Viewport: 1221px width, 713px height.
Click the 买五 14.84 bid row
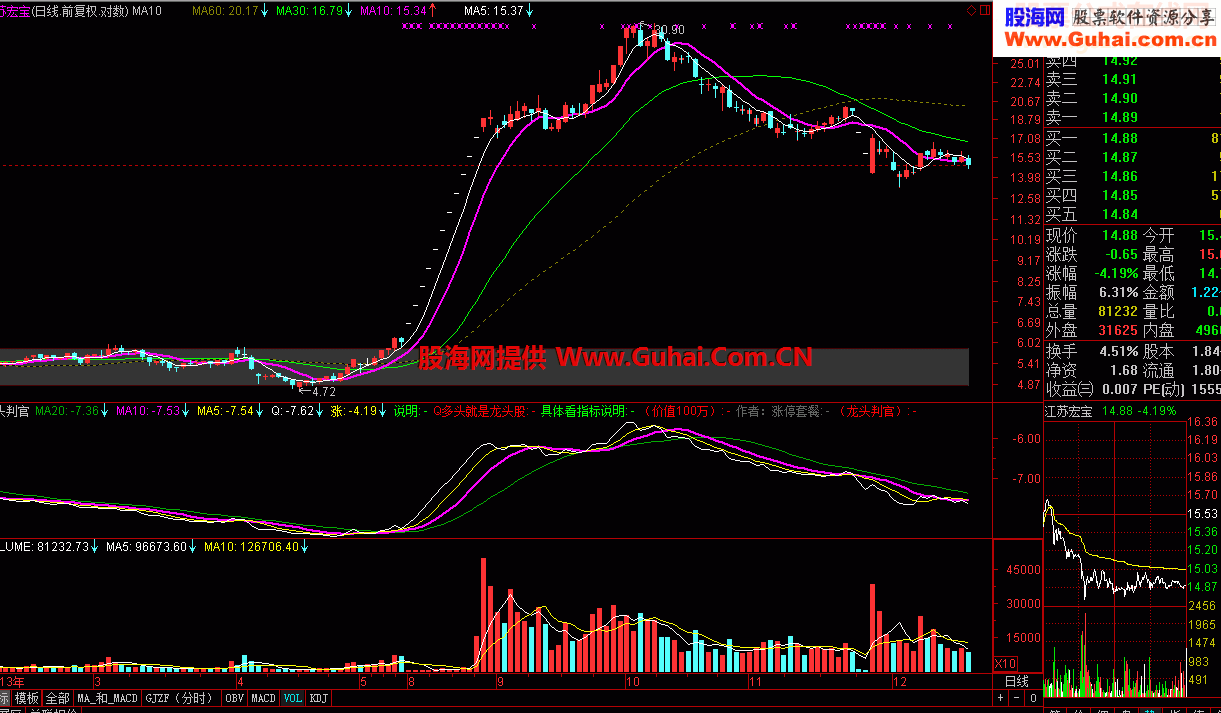[x=1132, y=214]
